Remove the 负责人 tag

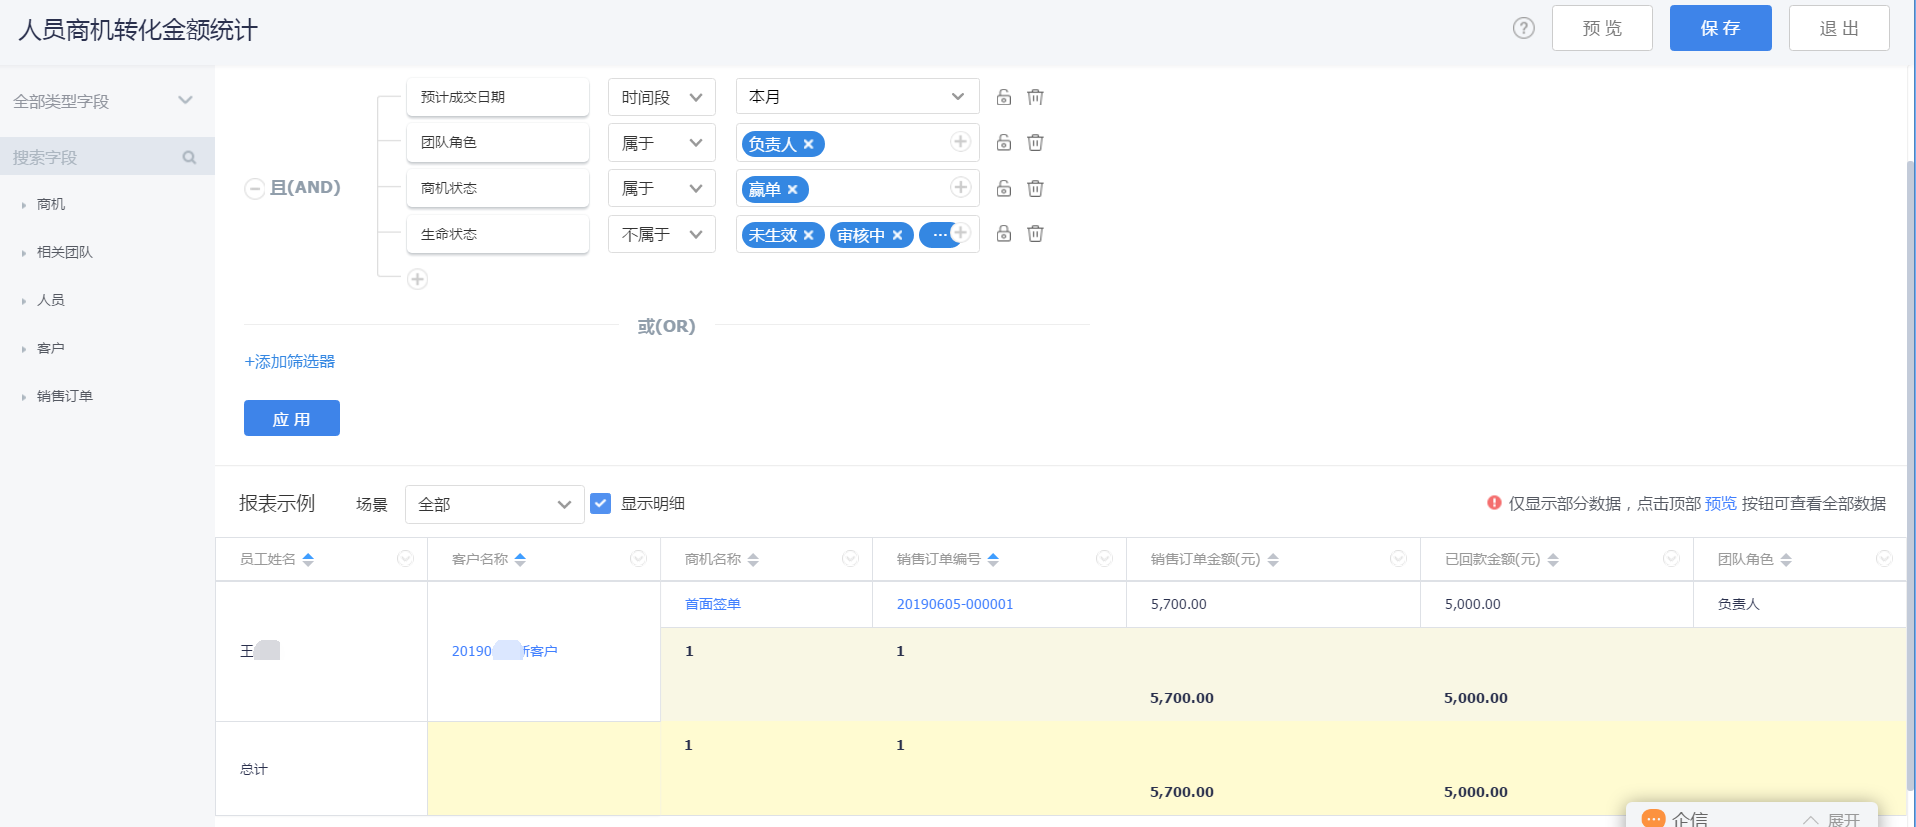(x=809, y=144)
